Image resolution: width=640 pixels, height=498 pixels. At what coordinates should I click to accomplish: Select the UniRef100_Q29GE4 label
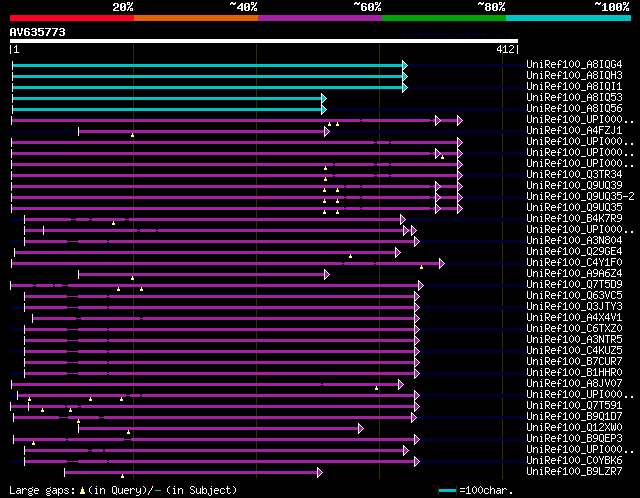tap(574, 251)
